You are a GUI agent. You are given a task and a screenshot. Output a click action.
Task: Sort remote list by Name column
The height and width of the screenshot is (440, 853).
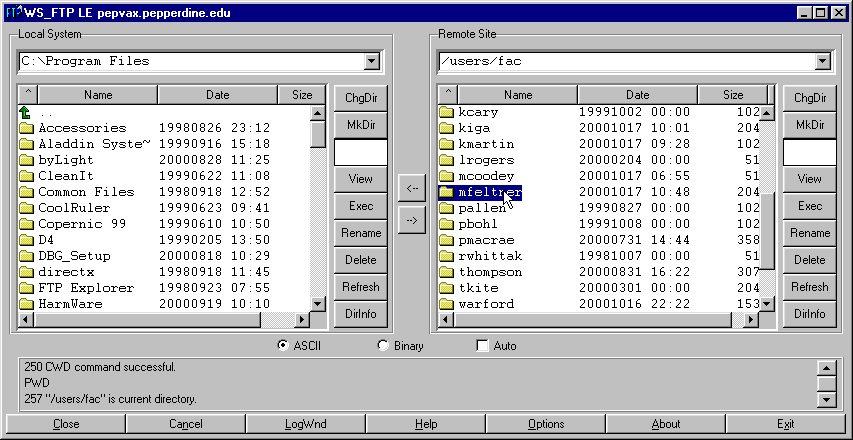tap(518, 95)
